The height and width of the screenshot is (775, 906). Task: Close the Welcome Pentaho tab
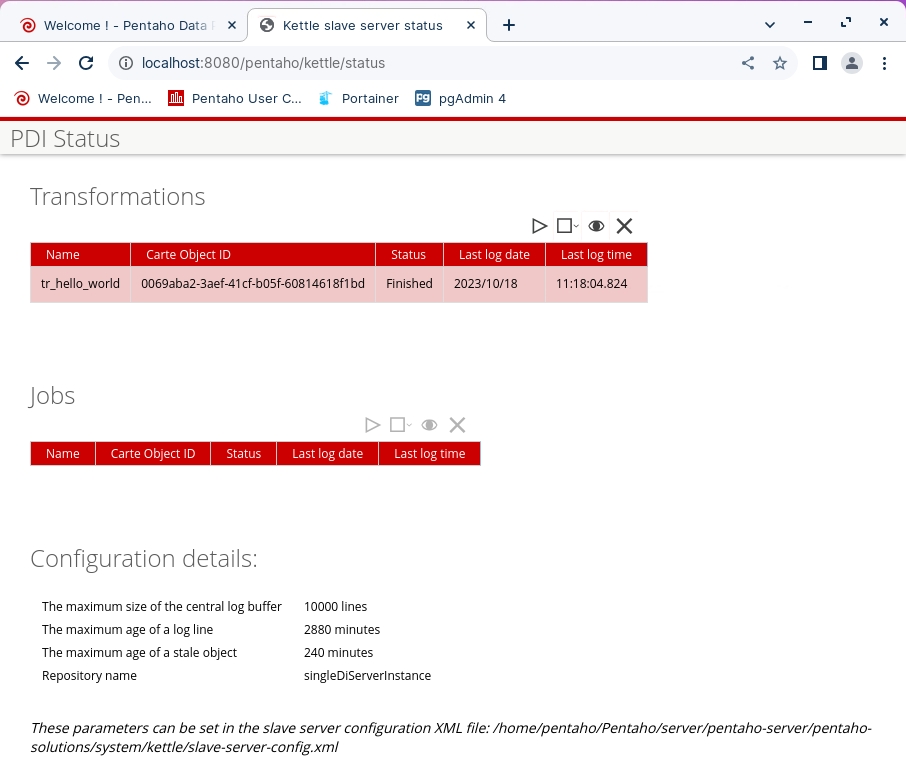[232, 25]
